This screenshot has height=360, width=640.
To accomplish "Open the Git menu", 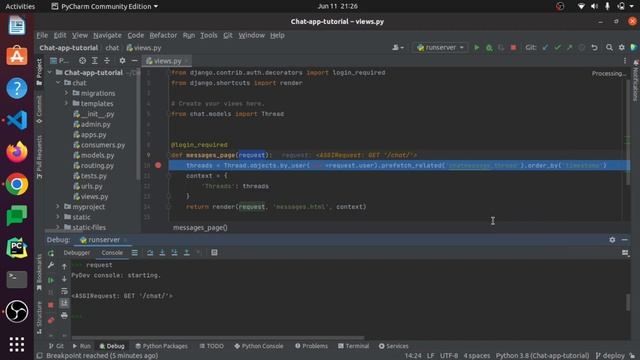I will pos(228,36).
